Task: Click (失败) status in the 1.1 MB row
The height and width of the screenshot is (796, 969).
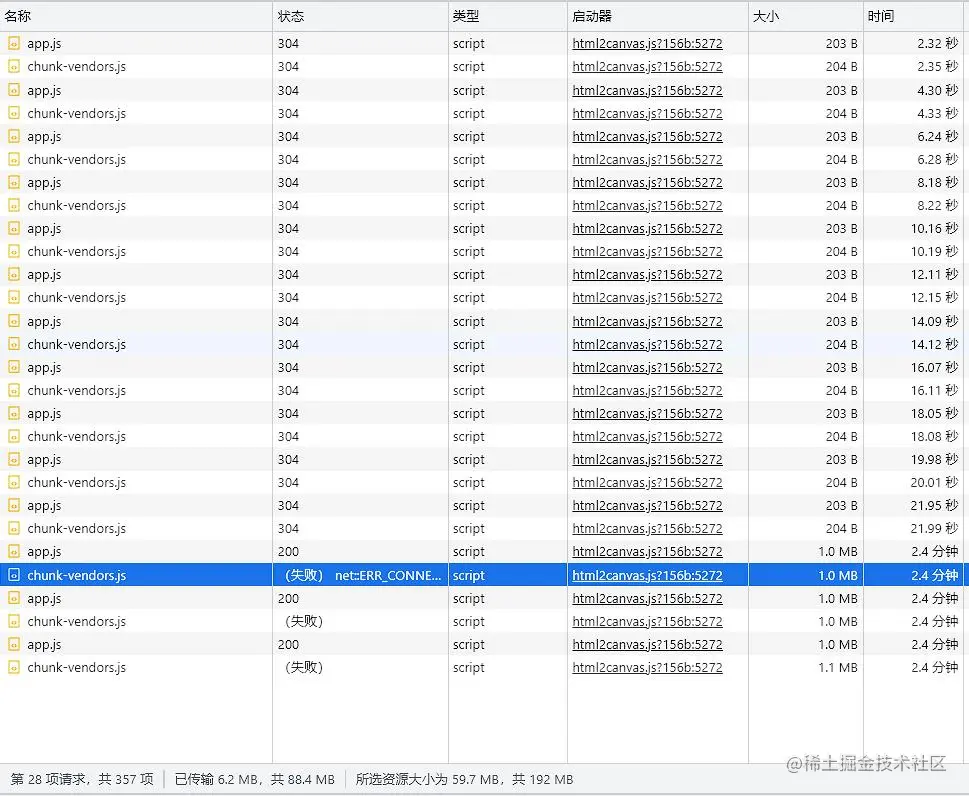Action: 303,667
